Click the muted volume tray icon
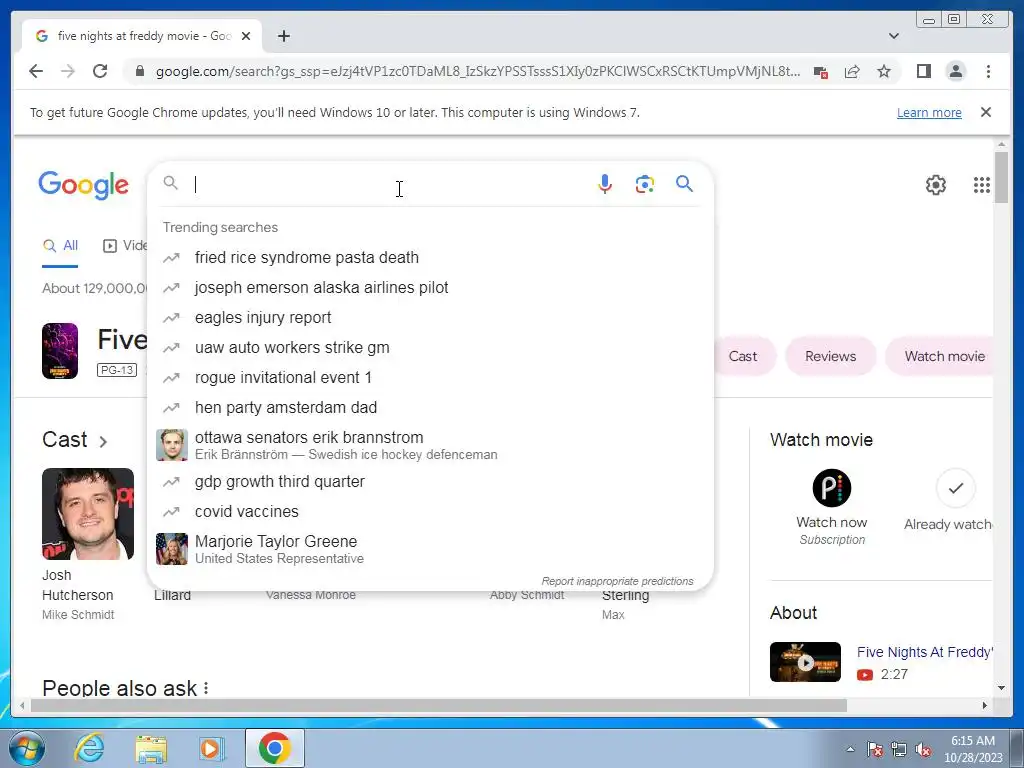The image size is (1024, 768). (x=923, y=750)
